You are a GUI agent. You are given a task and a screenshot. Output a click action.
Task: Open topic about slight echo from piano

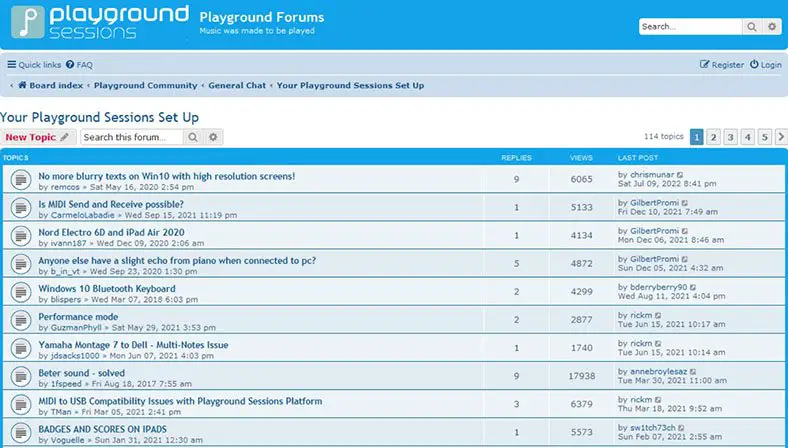click(177, 261)
